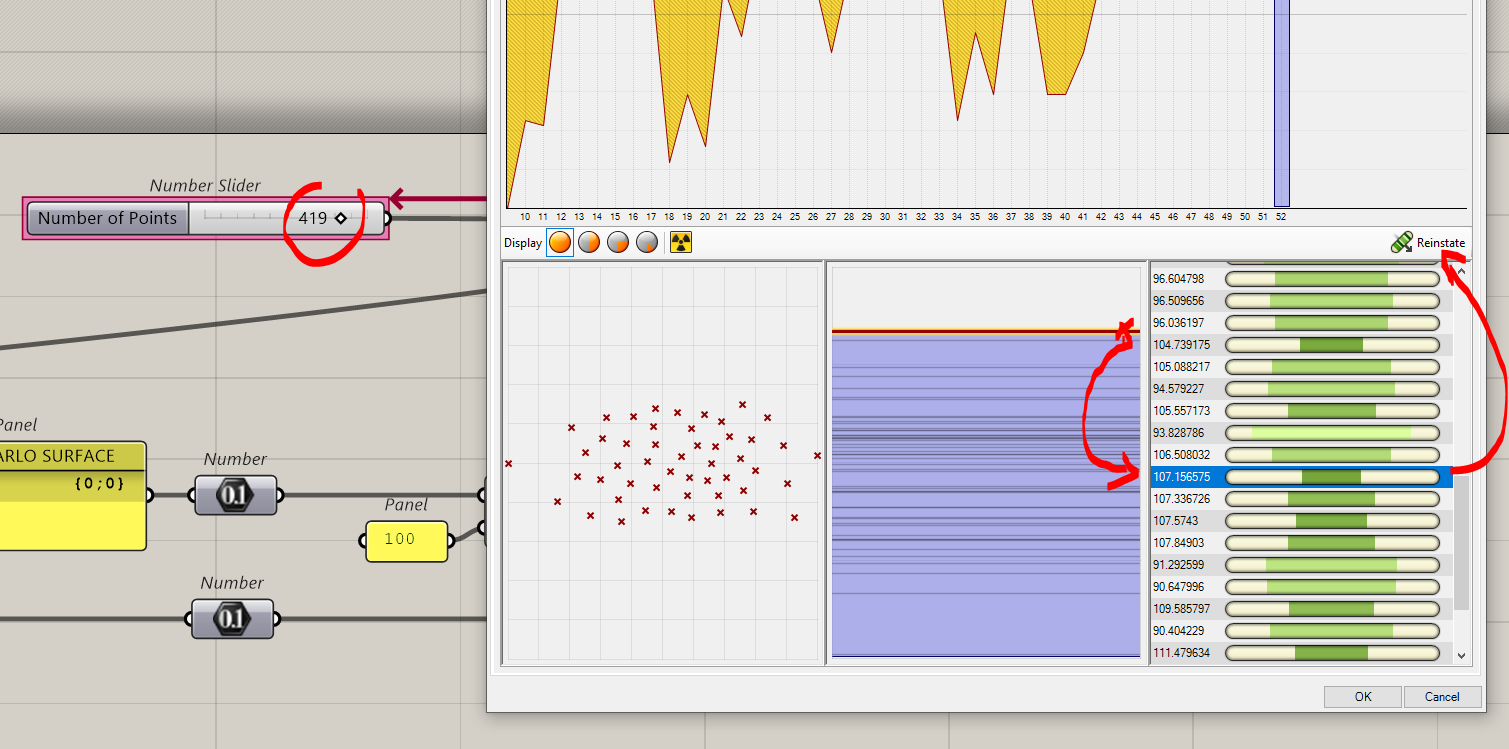Viewport: 1509px width, 749px height.
Task: Select genome row 104.739175
Action: (1301, 345)
